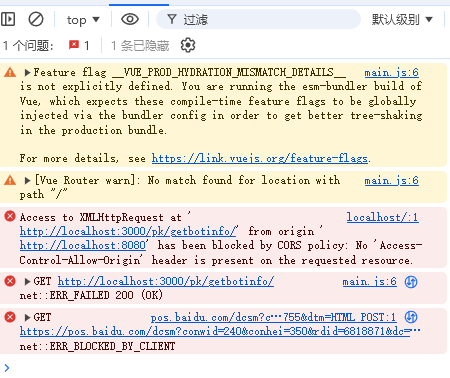Open localhost/:1 source link of CORS error
Image resolution: width=450 pixels, height=378 pixels.
coord(382,217)
